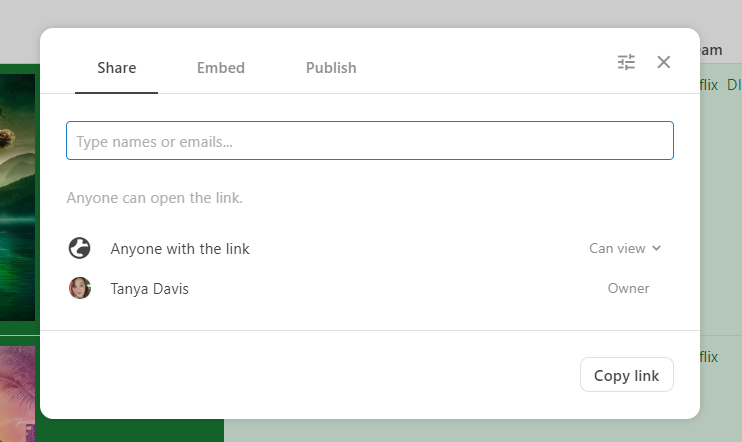Click Tanya Davis's profile avatar
The width and height of the screenshot is (742, 442).
[x=79, y=288]
